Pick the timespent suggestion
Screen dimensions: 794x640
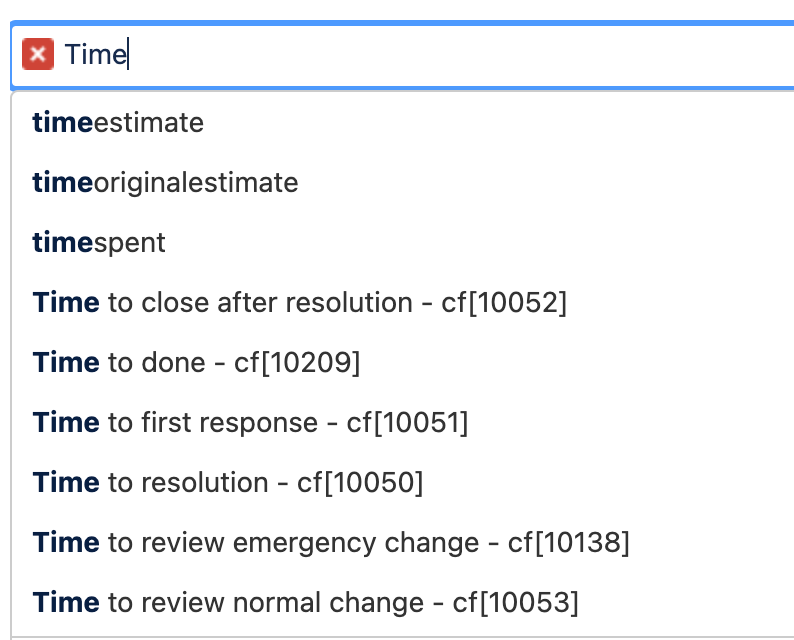[99, 243]
